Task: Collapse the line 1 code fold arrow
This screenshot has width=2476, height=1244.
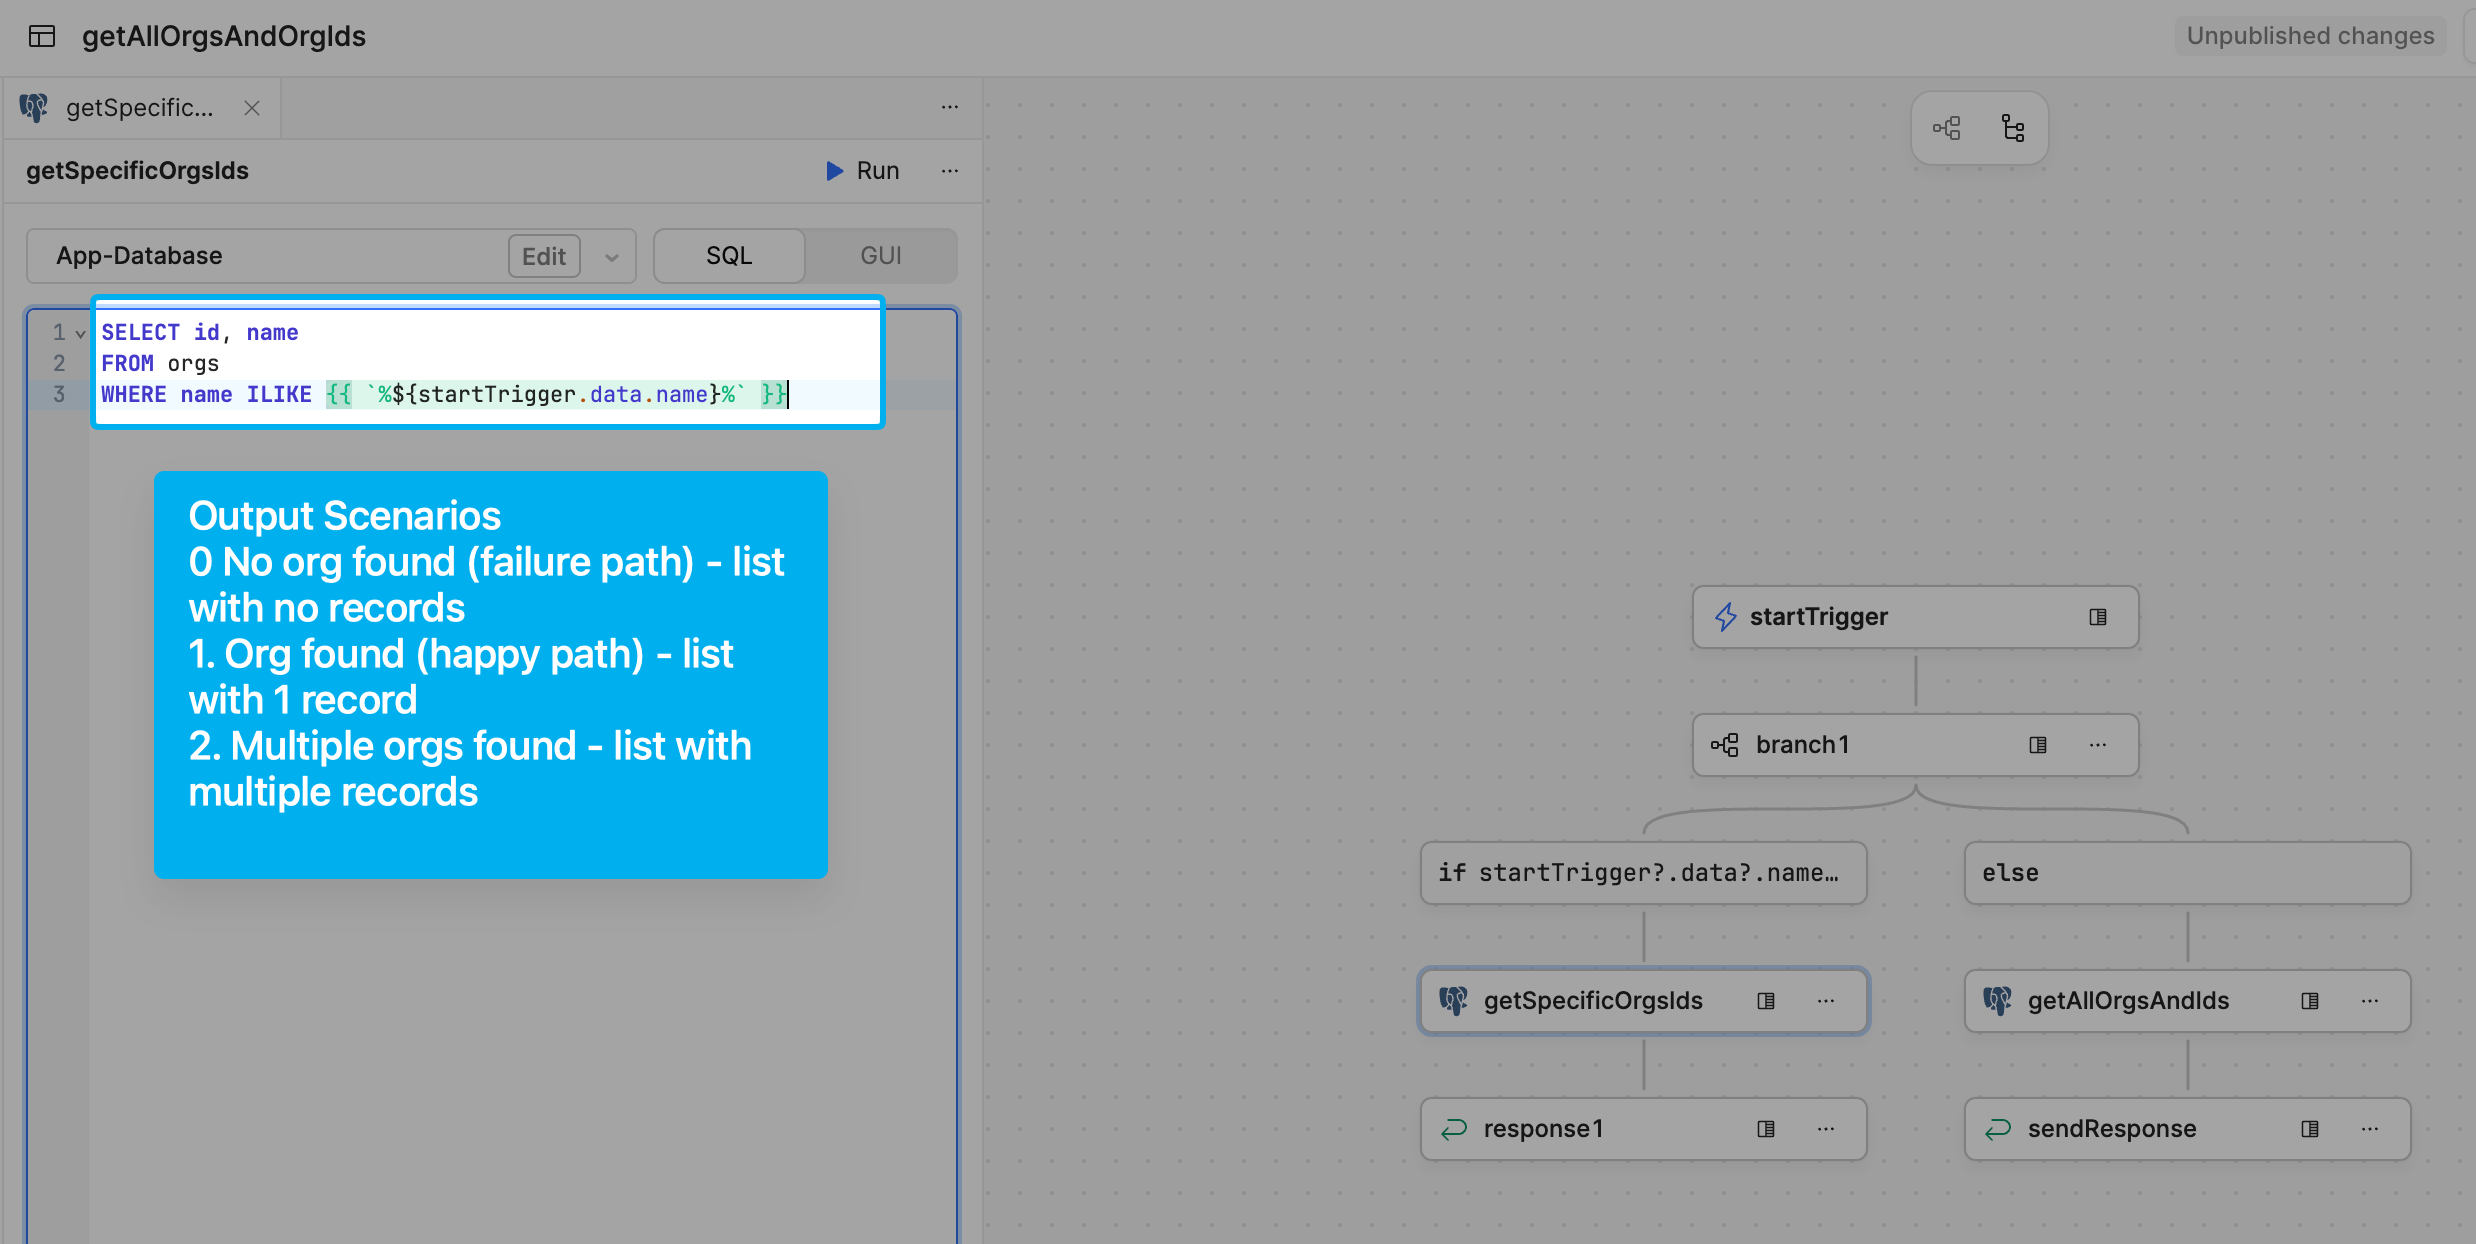Action: 81,333
